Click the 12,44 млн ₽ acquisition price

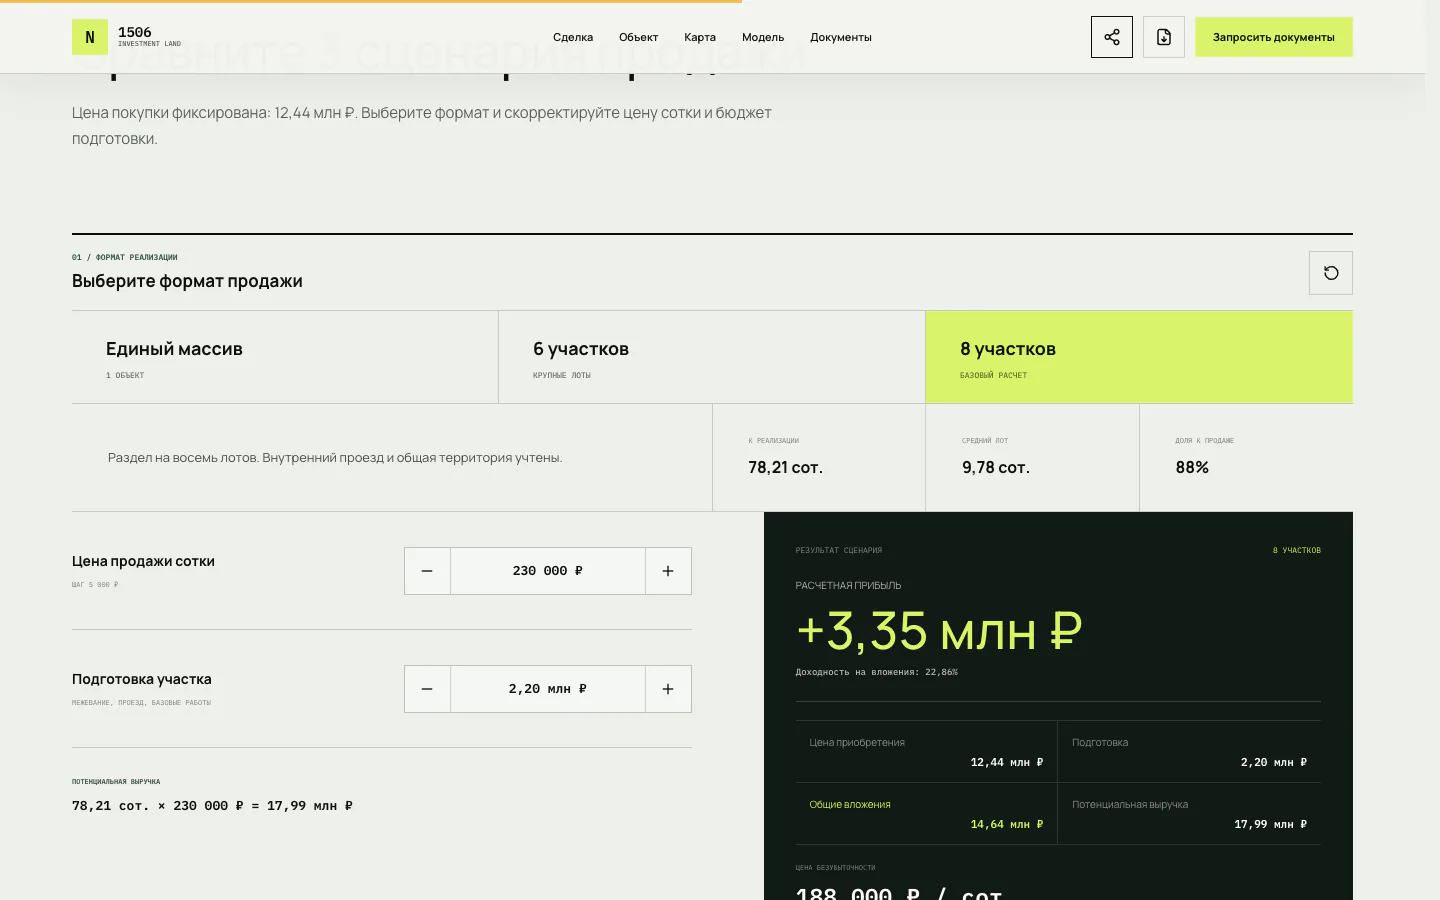coord(1007,762)
